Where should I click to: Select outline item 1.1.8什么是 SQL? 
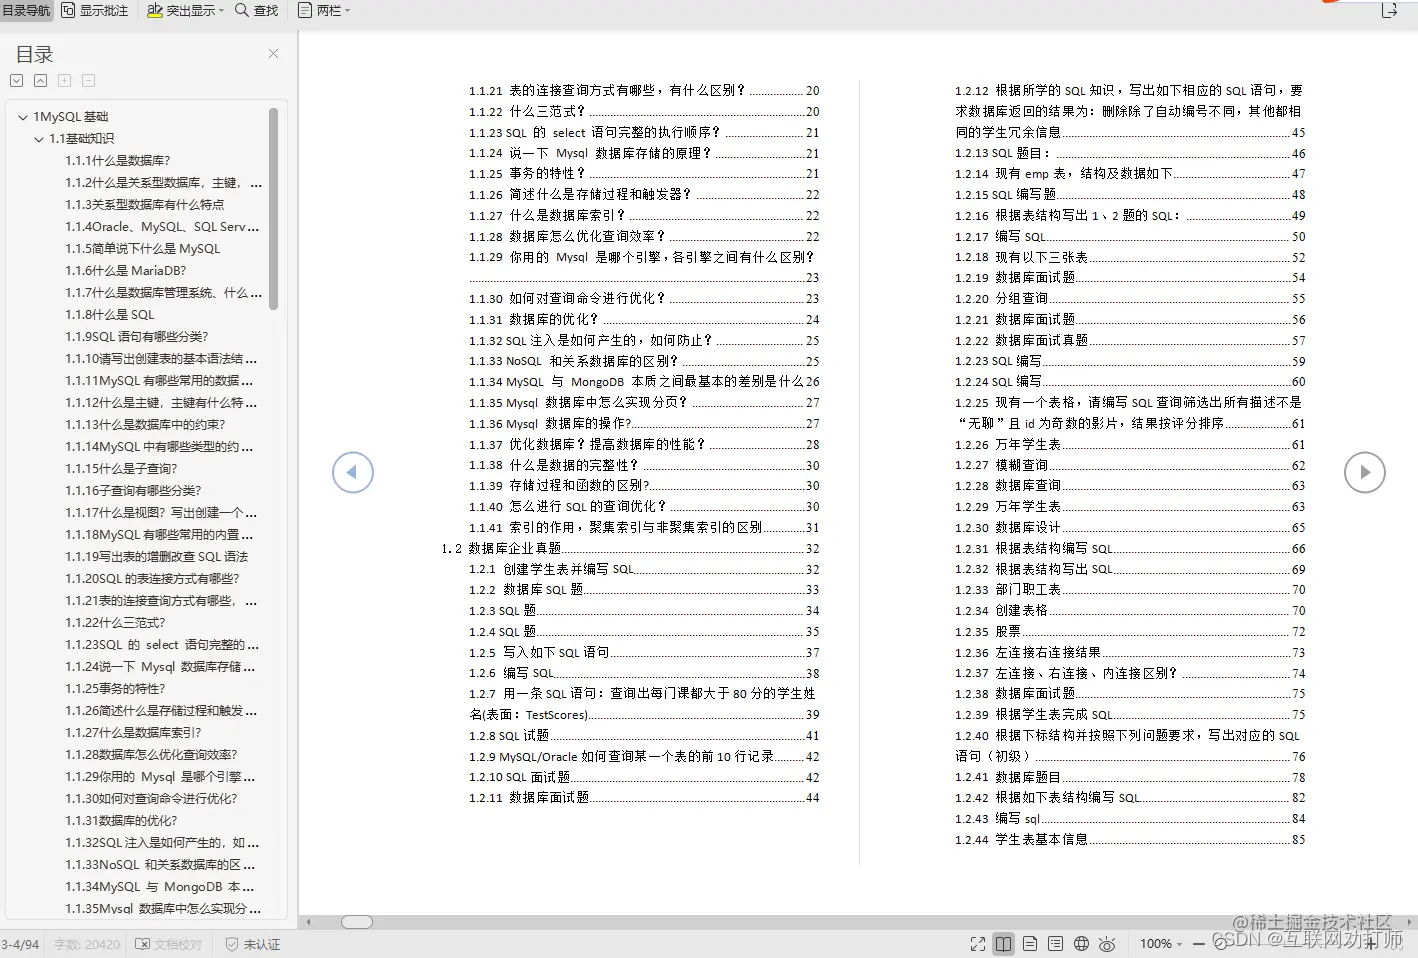[110, 315]
